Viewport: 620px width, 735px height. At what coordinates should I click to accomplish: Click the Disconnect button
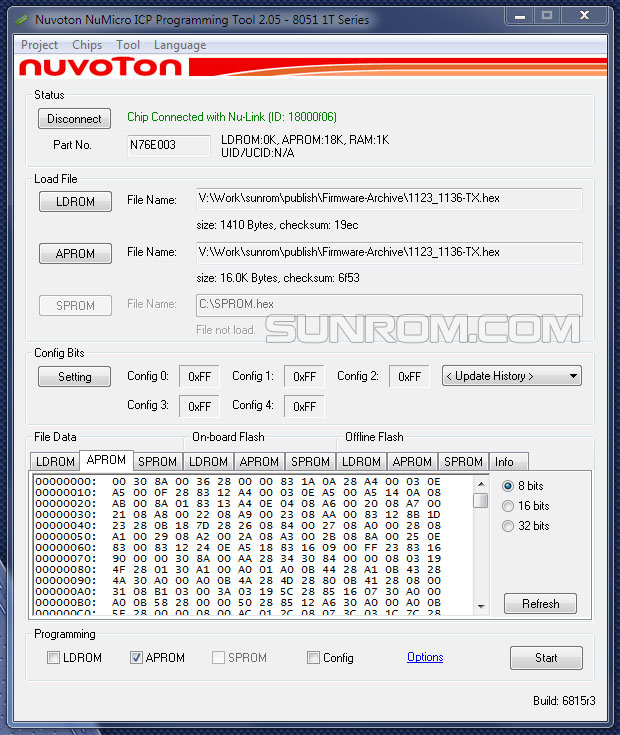(75, 119)
